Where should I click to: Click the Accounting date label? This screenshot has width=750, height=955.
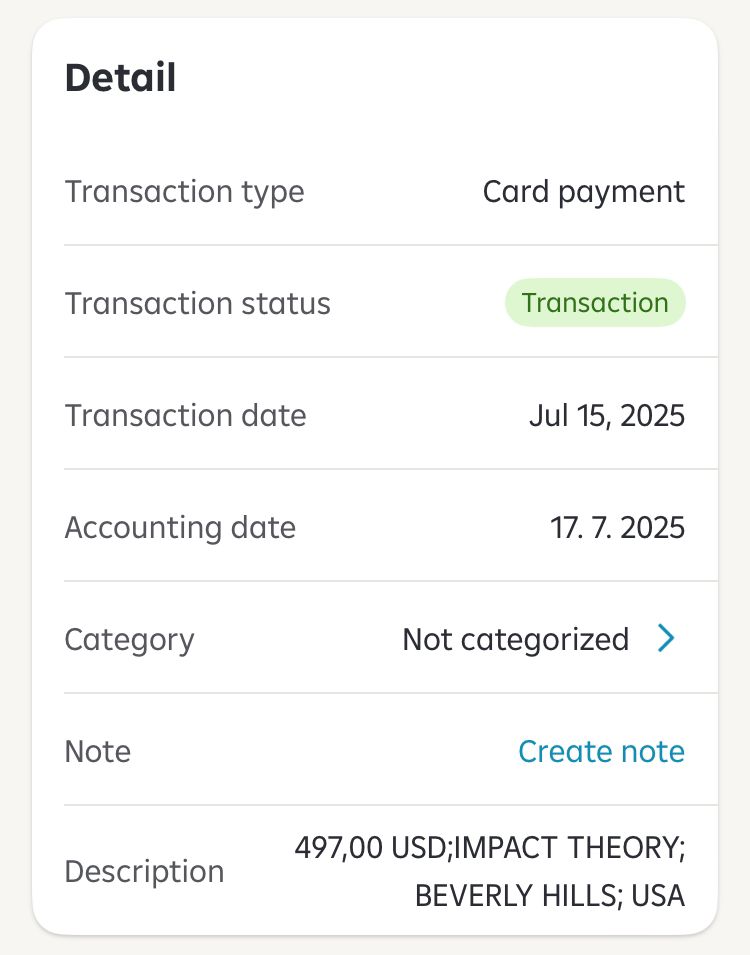pyautogui.click(x=180, y=527)
